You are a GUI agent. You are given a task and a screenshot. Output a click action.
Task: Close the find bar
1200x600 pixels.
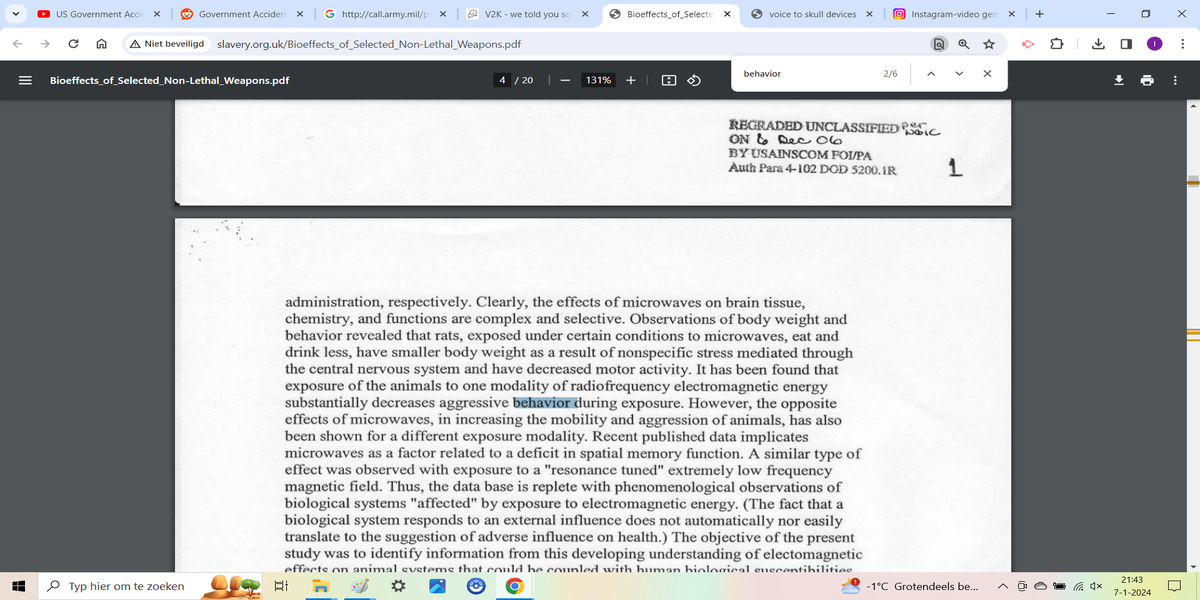click(986, 73)
